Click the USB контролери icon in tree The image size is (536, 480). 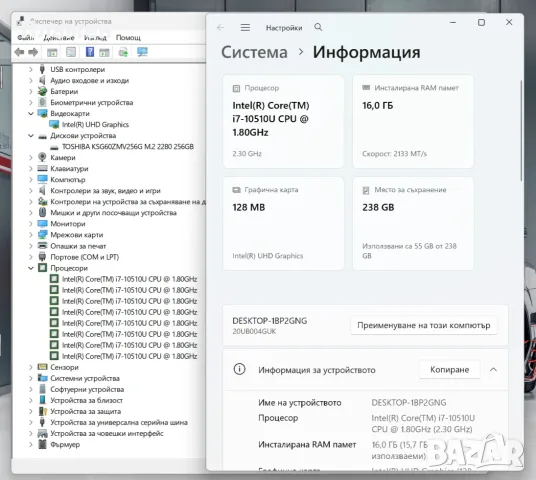[42, 69]
